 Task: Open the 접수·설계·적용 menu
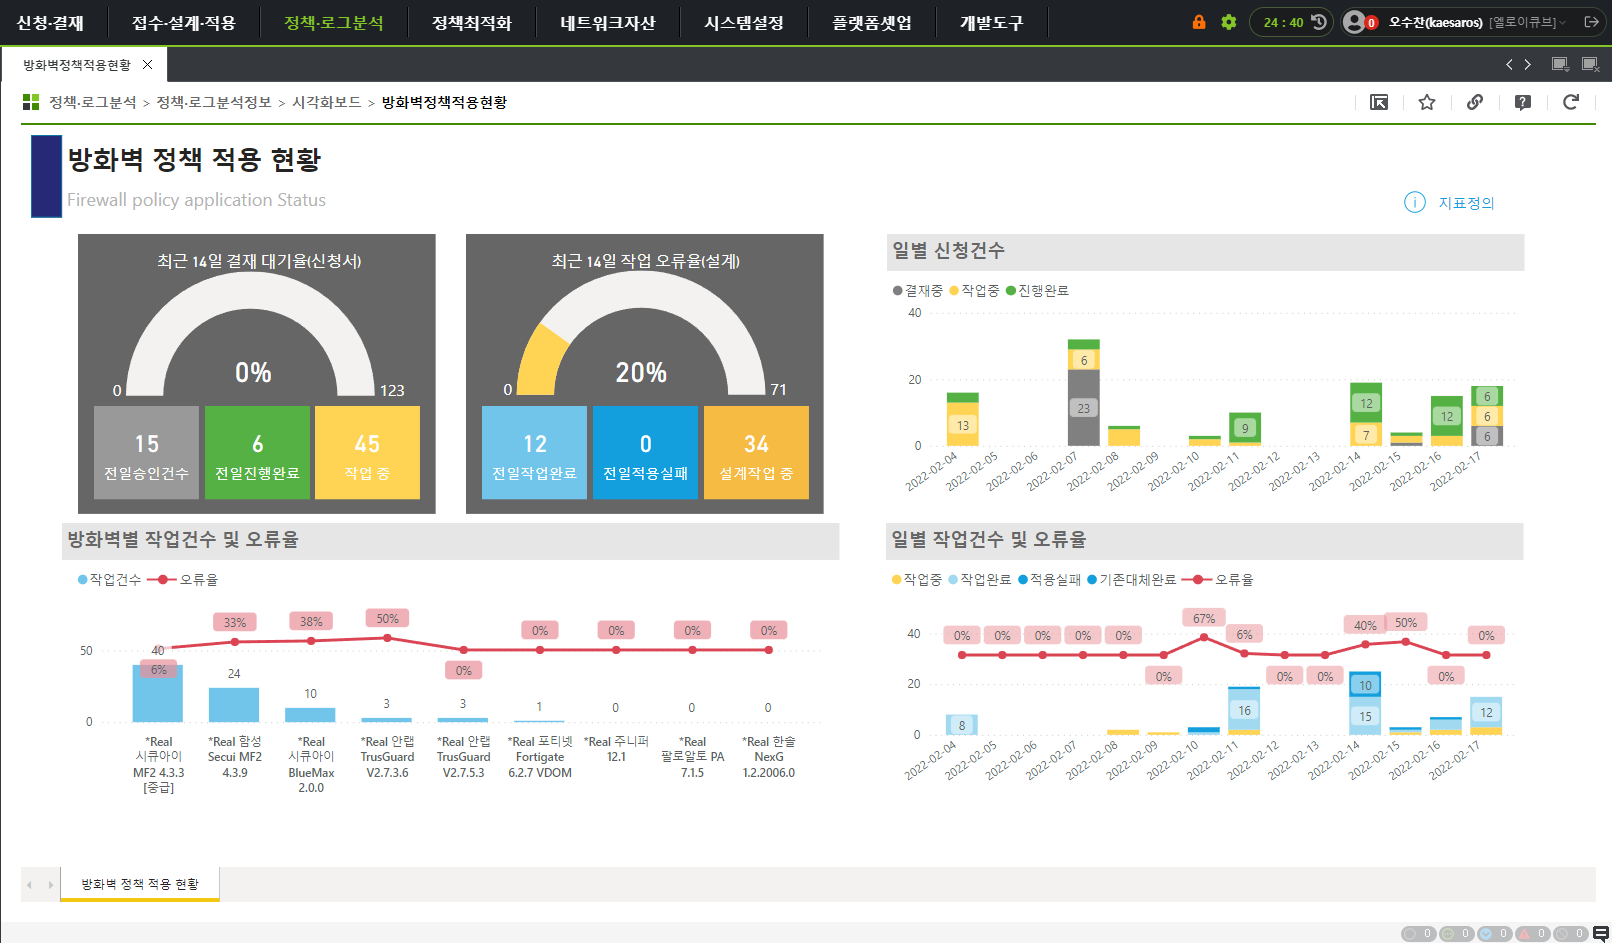pyautogui.click(x=183, y=23)
